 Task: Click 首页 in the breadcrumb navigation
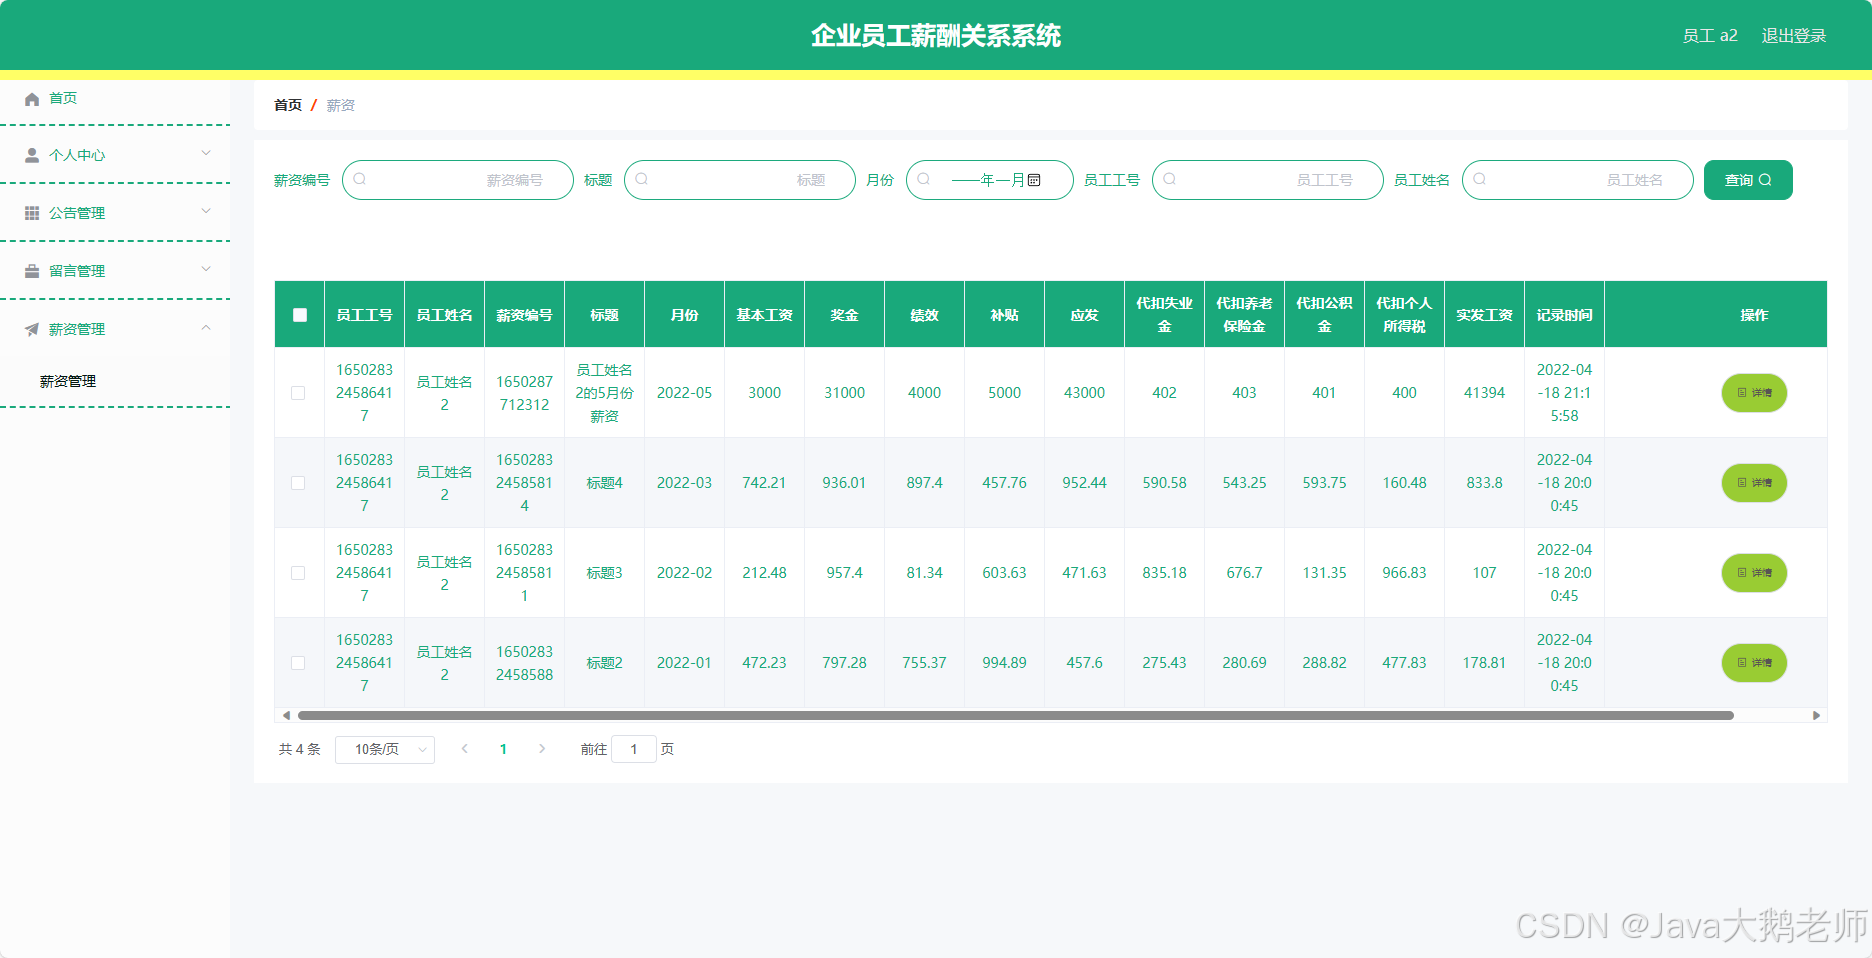tap(286, 104)
